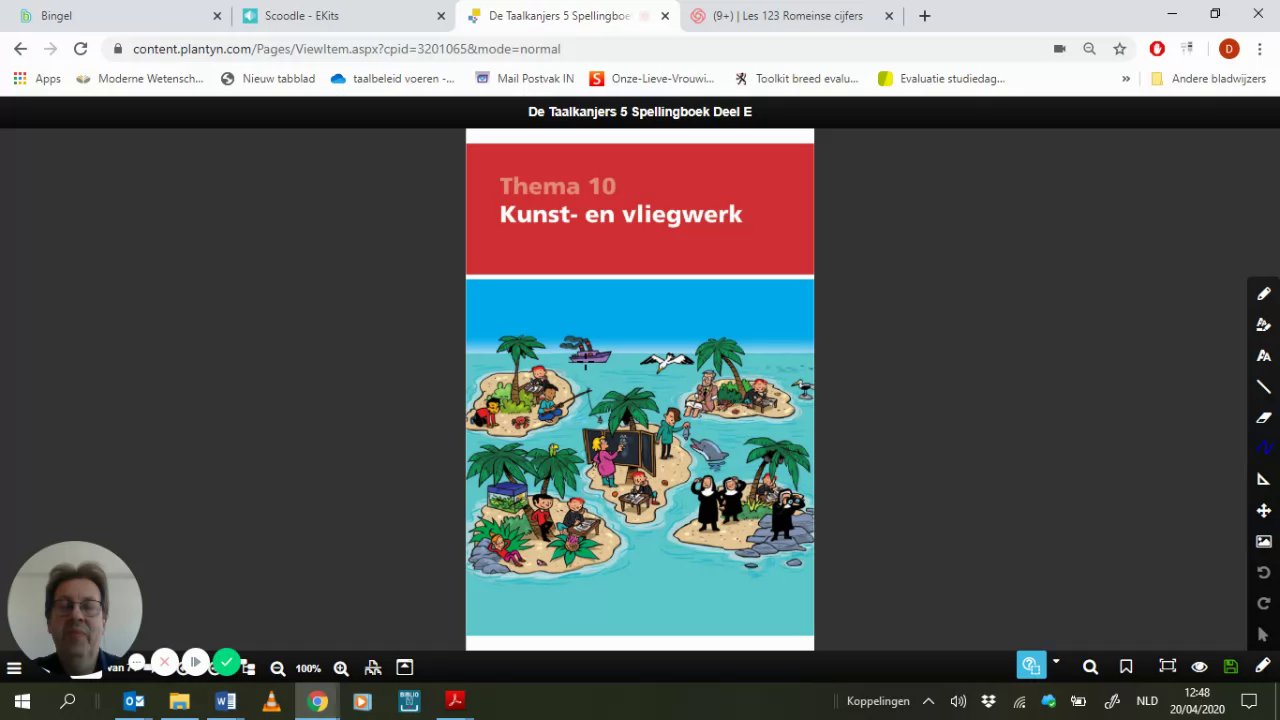
Task: Select the straight line tool
Action: [x=1263, y=387]
